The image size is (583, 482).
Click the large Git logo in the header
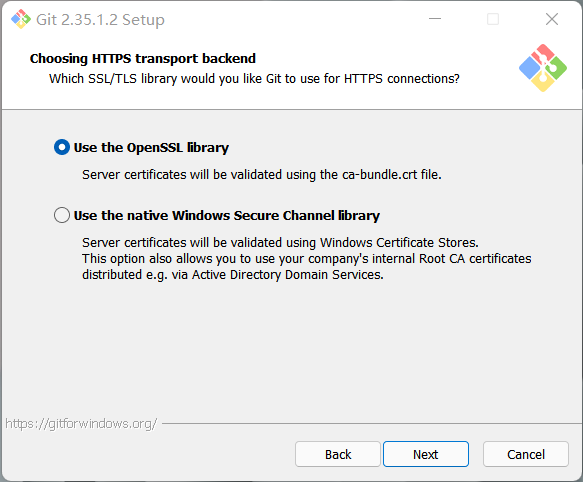pos(543,68)
